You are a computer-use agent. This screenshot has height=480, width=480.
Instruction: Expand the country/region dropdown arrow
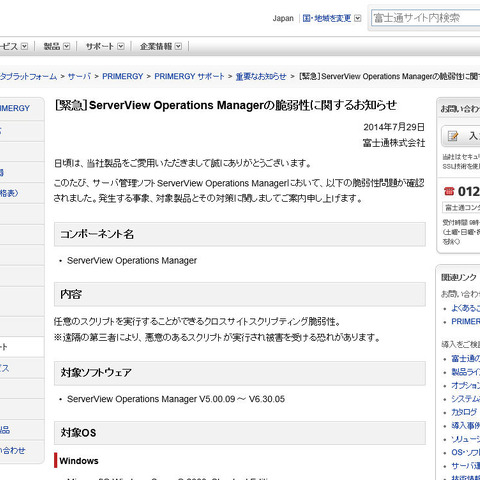coord(358,18)
